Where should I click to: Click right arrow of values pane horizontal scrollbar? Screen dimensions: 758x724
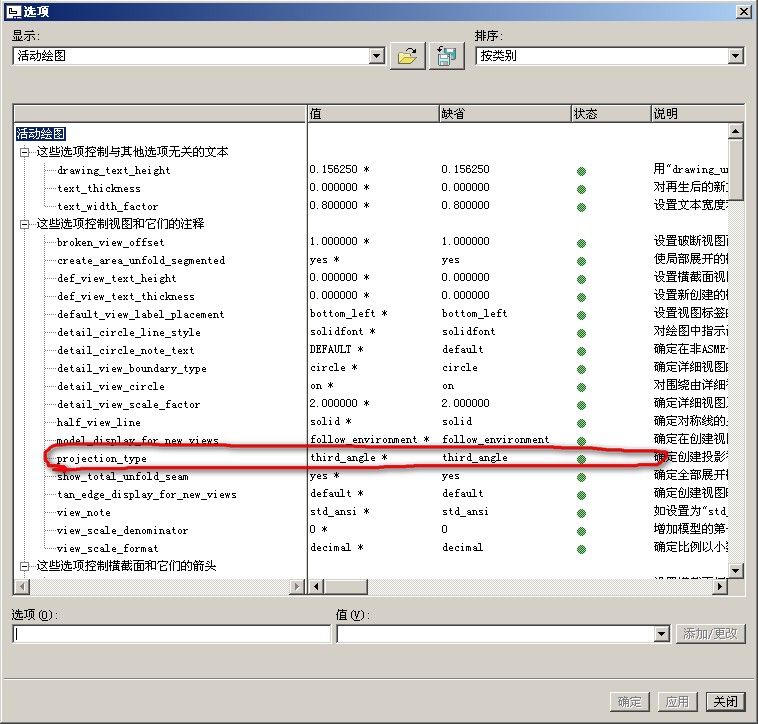720,587
